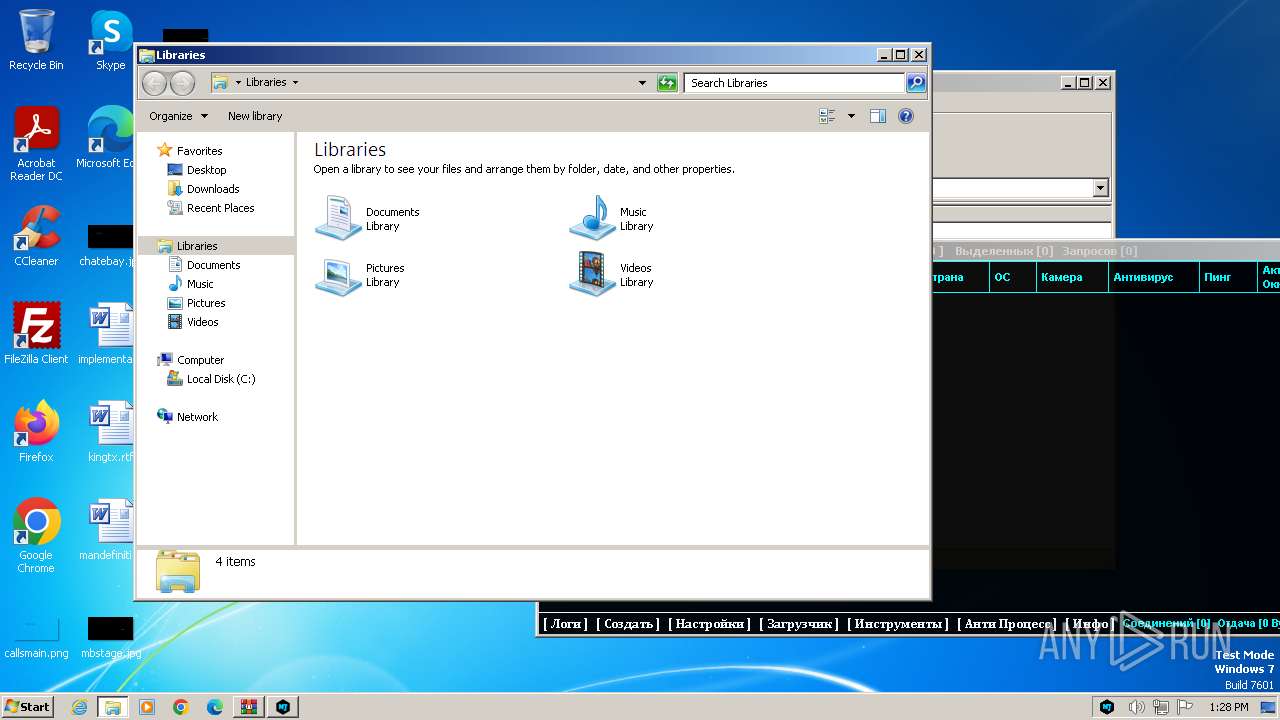This screenshot has height=720, width=1280.
Task: Open the view options dropdown arrow
Action: [x=851, y=116]
